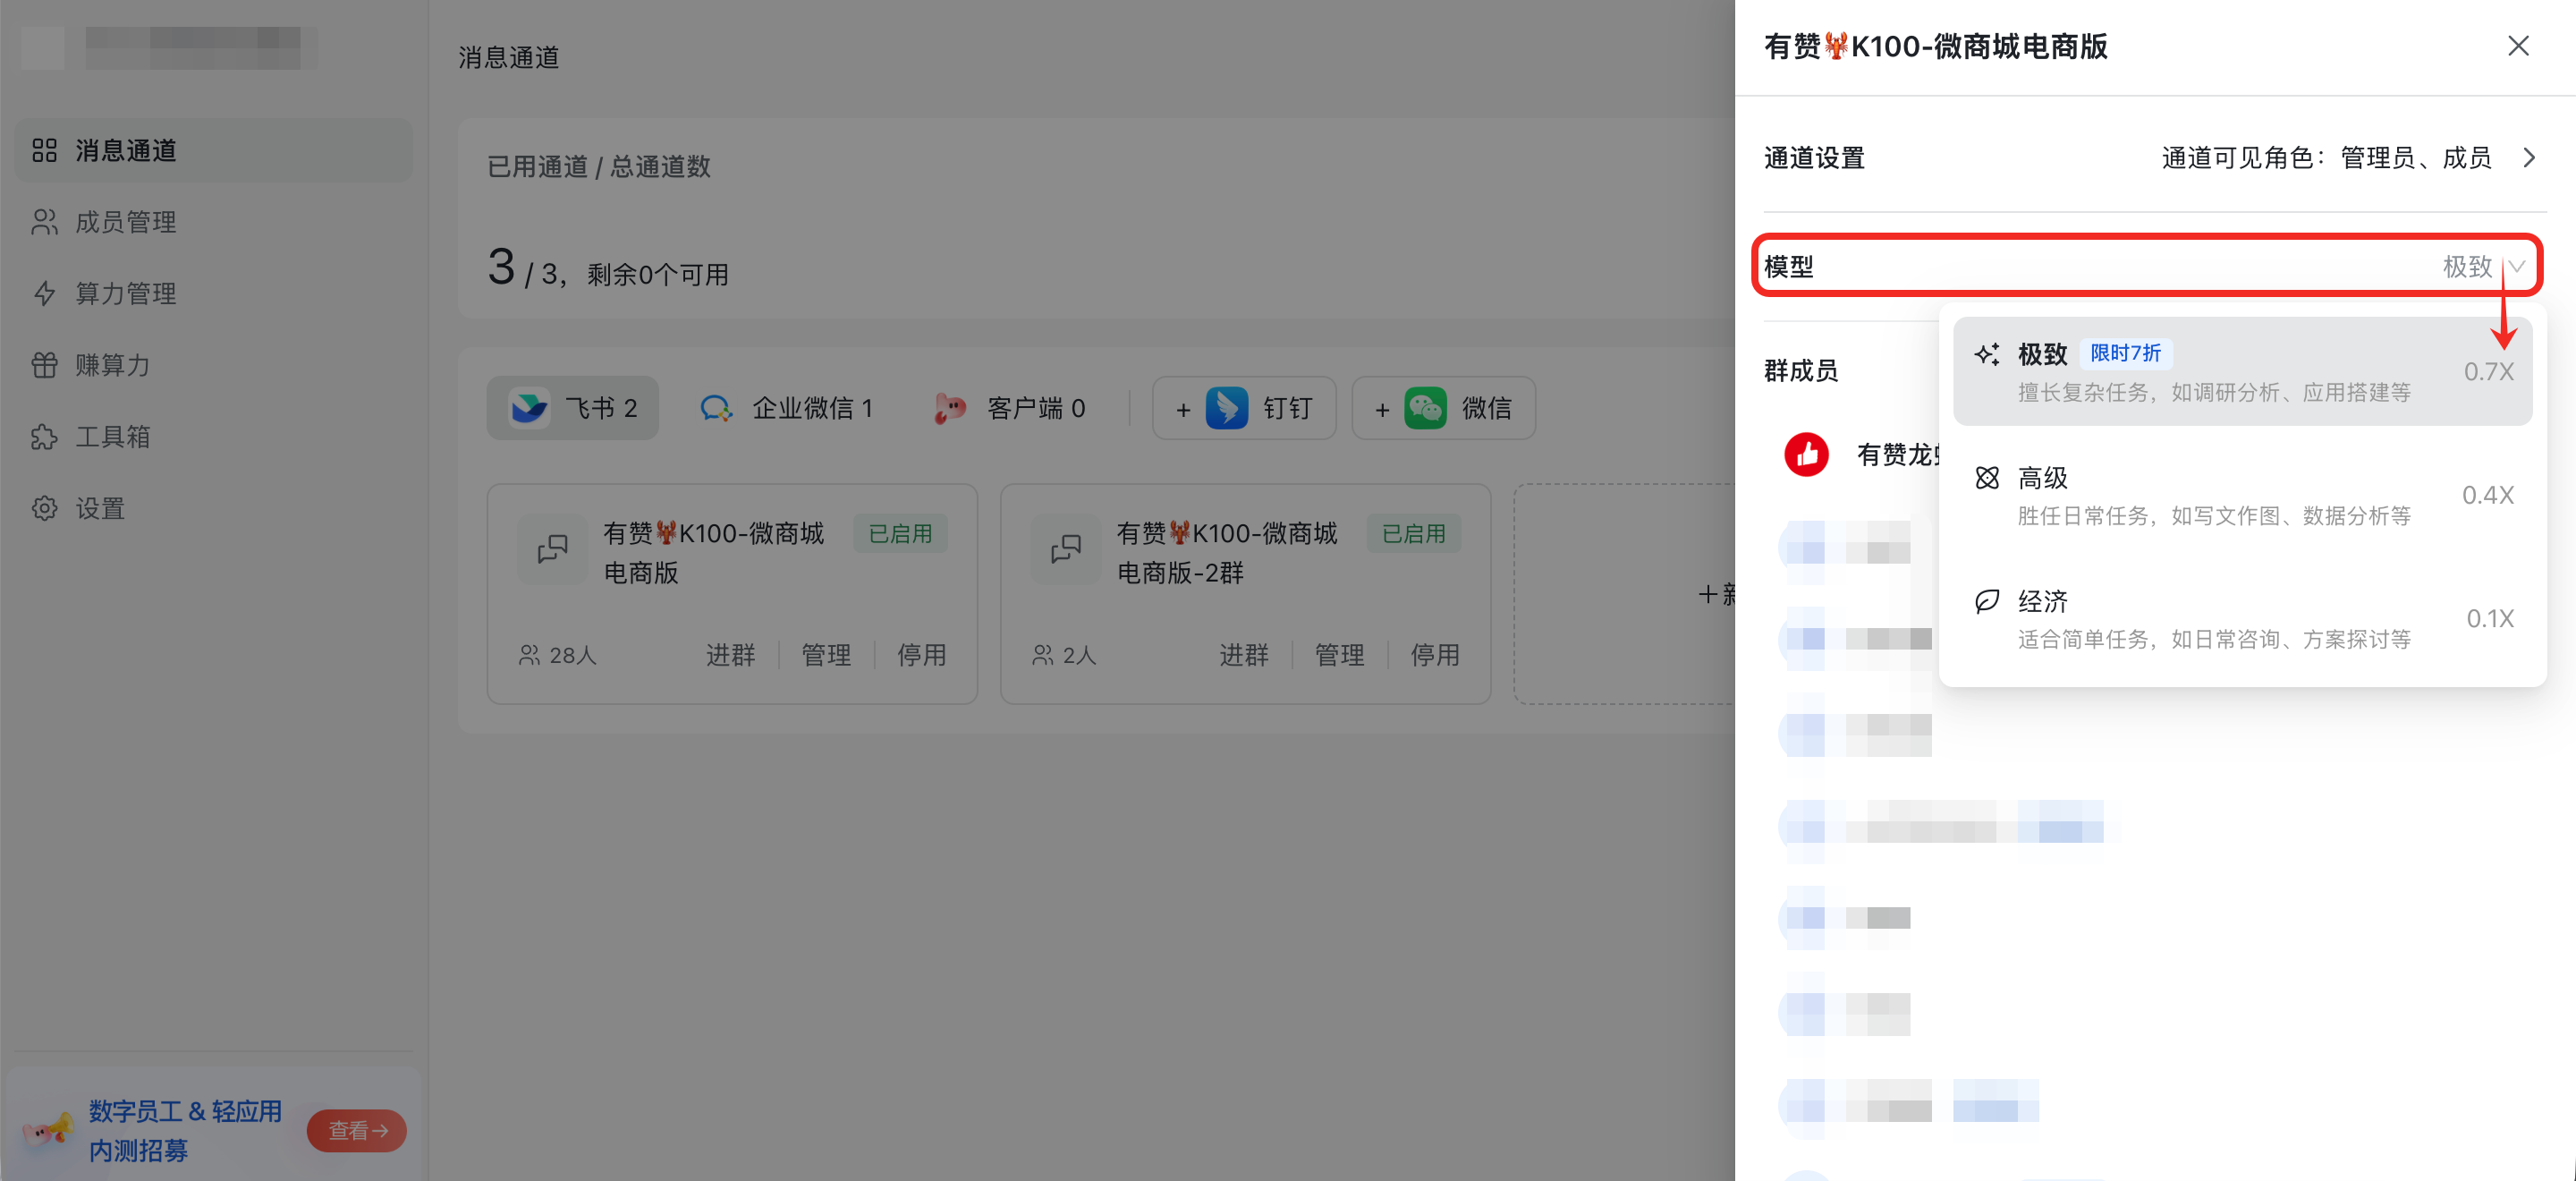Click the 限时7折 discount badge
2576x1181 pixels.
[x=2125, y=353]
